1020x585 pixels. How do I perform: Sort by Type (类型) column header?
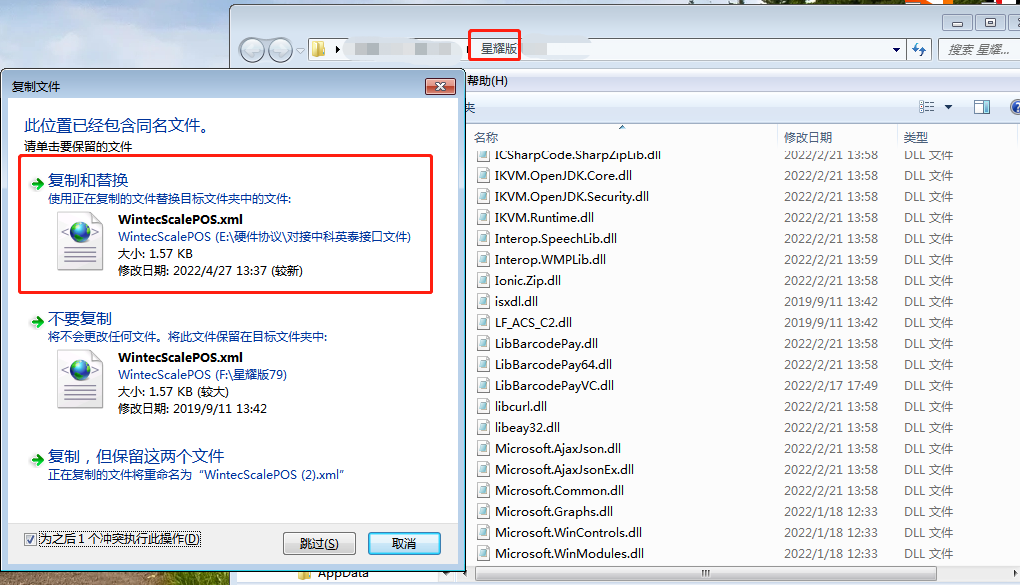click(x=915, y=137)
